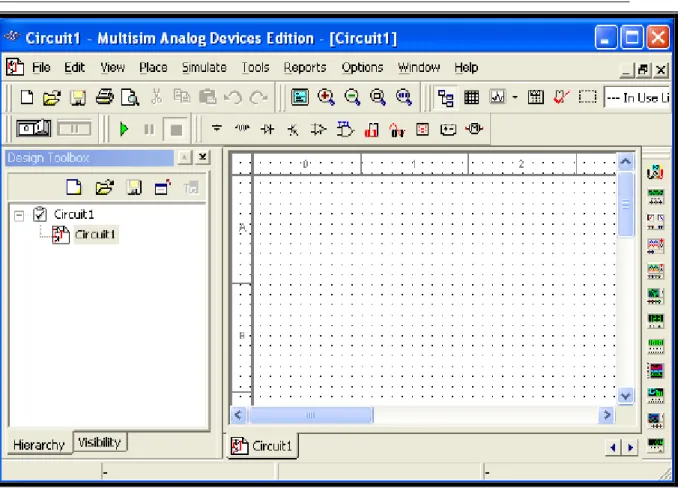Add a Distortion Analyzer instrument
678x488 pixels.
[656, 445]
